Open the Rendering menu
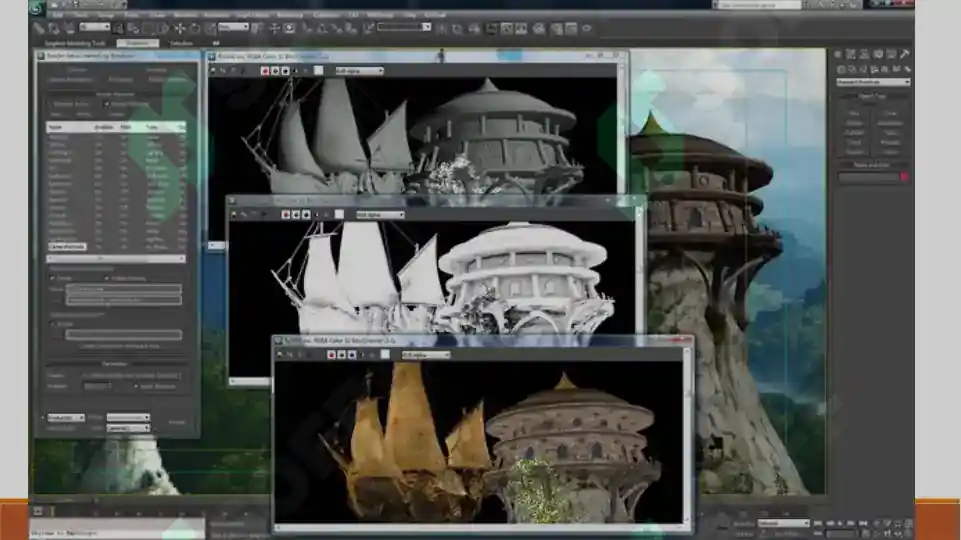 click(290, 15)
